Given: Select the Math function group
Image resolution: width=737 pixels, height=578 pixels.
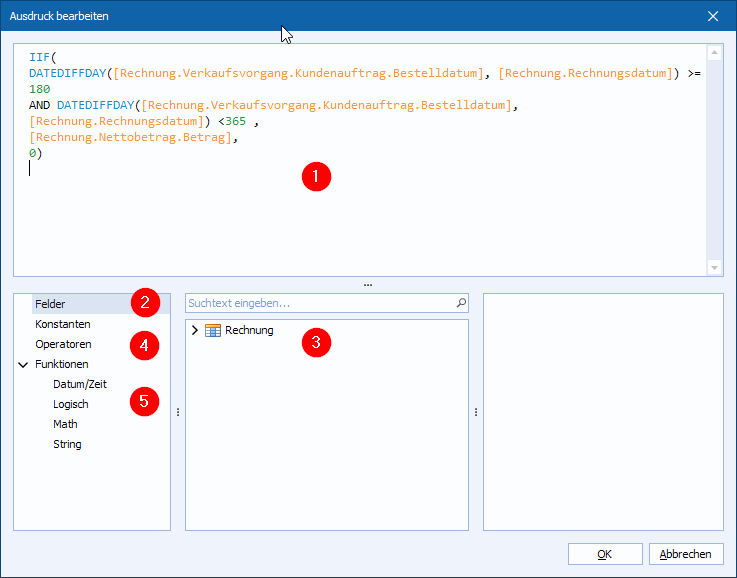Looking at the screenshot, I should 65,424.
